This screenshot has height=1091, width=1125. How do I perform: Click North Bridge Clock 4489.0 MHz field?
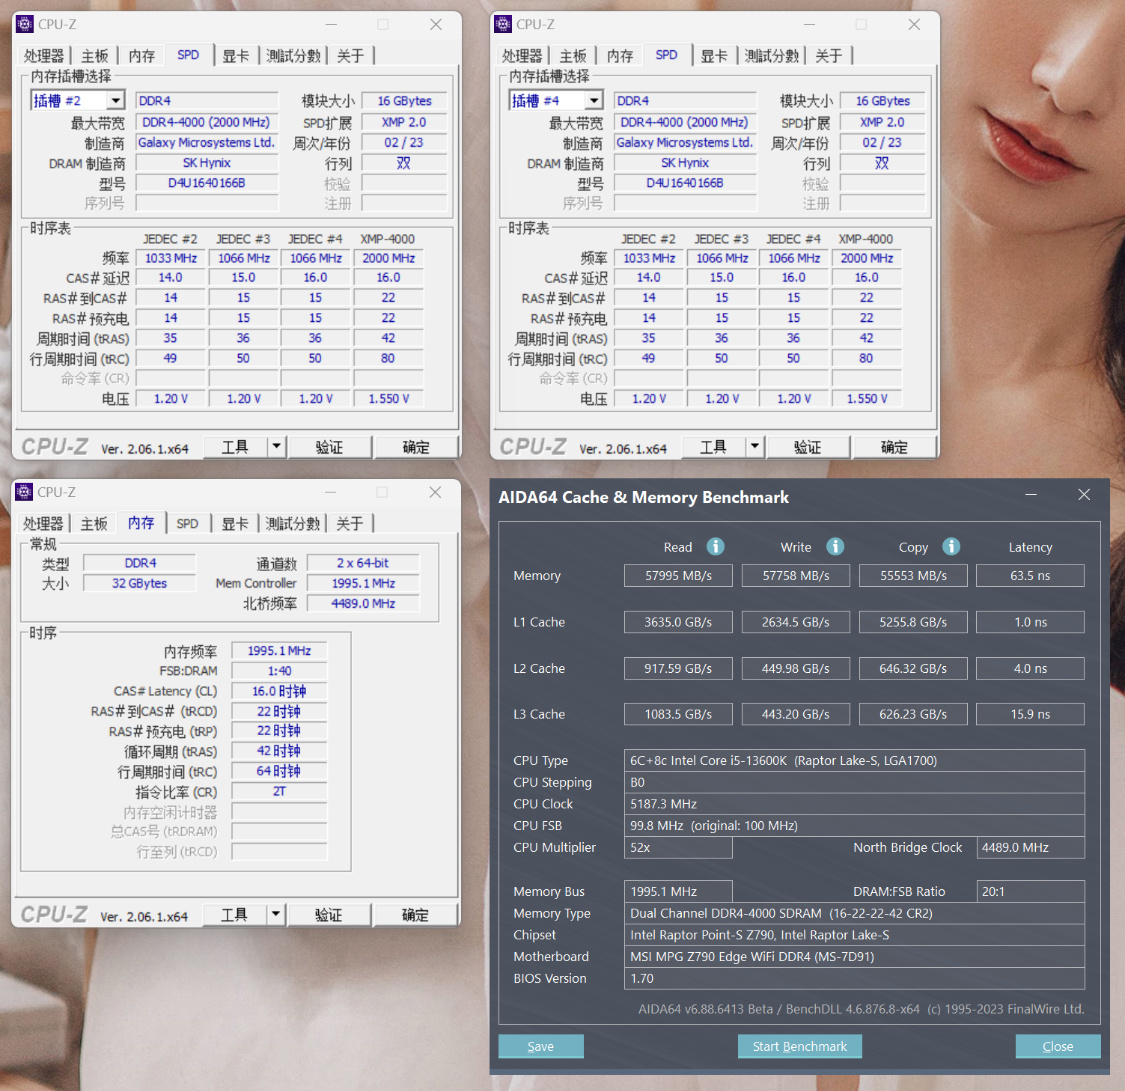click(1030, 847)
